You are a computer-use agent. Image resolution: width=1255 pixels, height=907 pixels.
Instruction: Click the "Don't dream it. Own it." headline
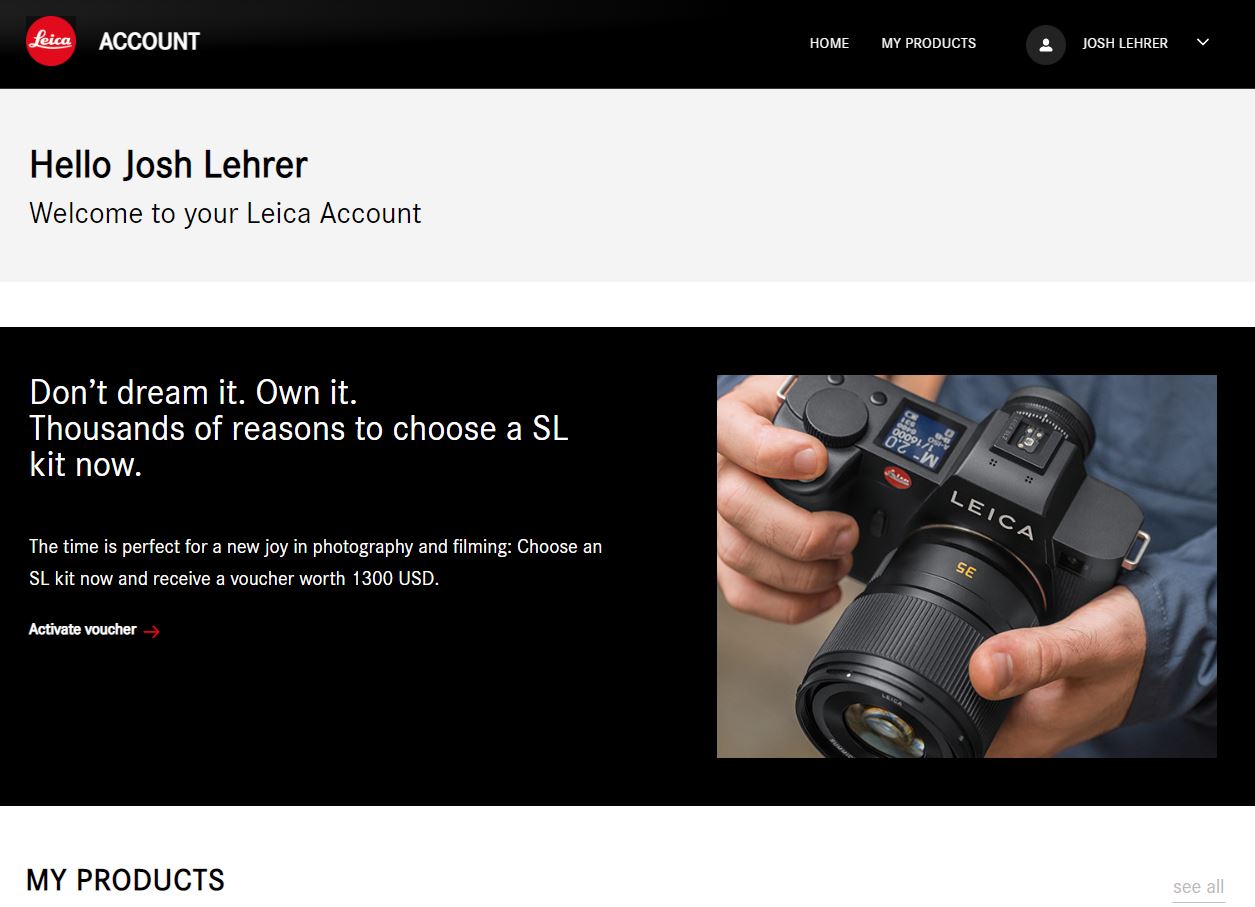(193, 391)
